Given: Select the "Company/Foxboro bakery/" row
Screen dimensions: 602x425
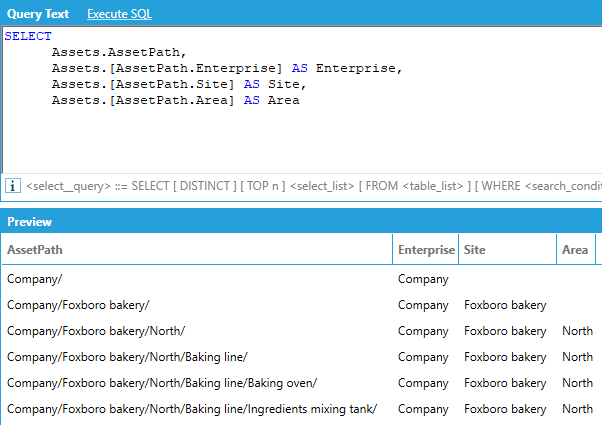Looking at the screenshot, I should (x=78, y=305).
